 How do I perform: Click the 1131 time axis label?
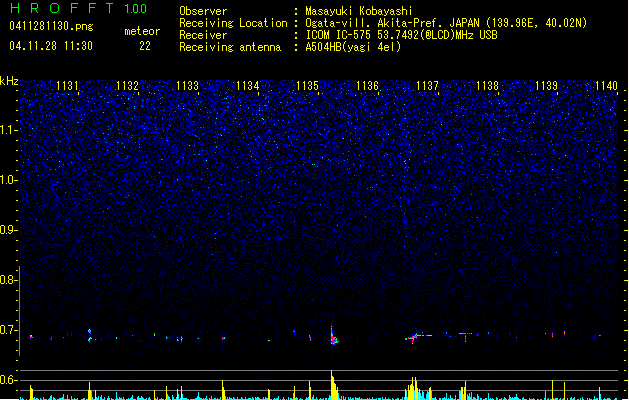67,86
